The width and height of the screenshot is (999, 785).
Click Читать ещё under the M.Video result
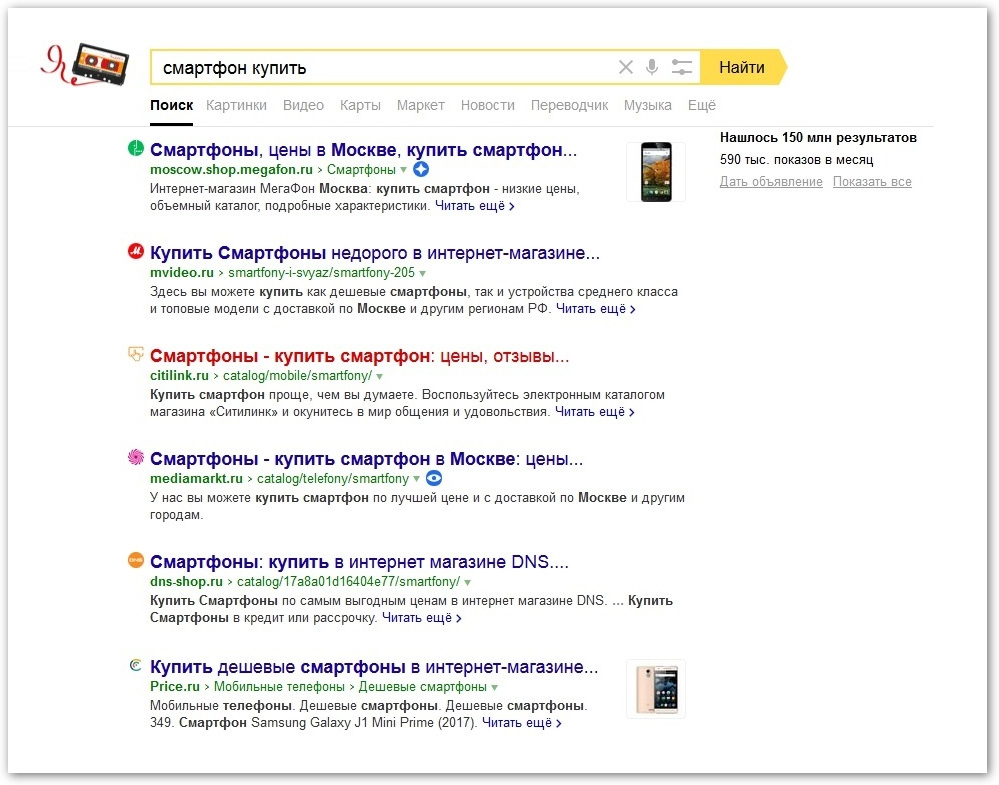596,309
